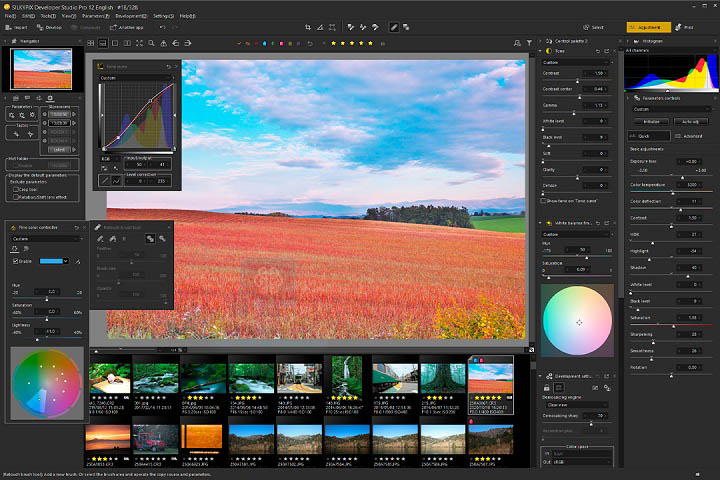
Task: Go to next image arrow icon
Action: point(188,43)
